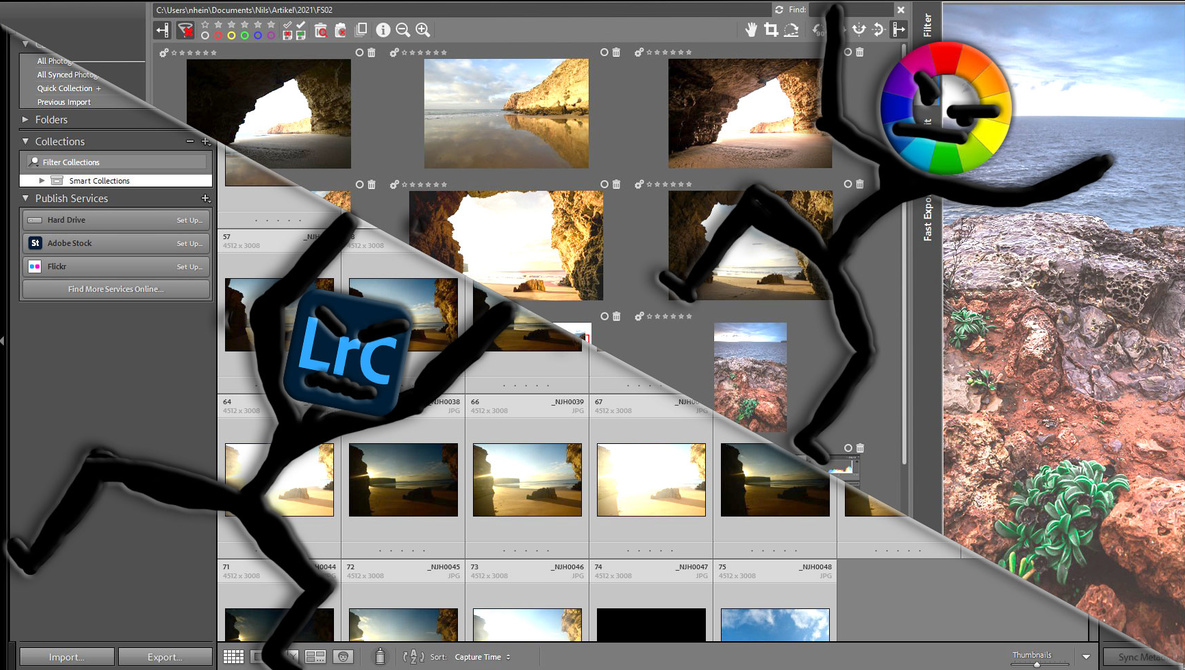Open the toolbar options arrow beside Thumbnails slider
The width and height of the screenshot is (1185, 670).
(x=1086, y=657)
